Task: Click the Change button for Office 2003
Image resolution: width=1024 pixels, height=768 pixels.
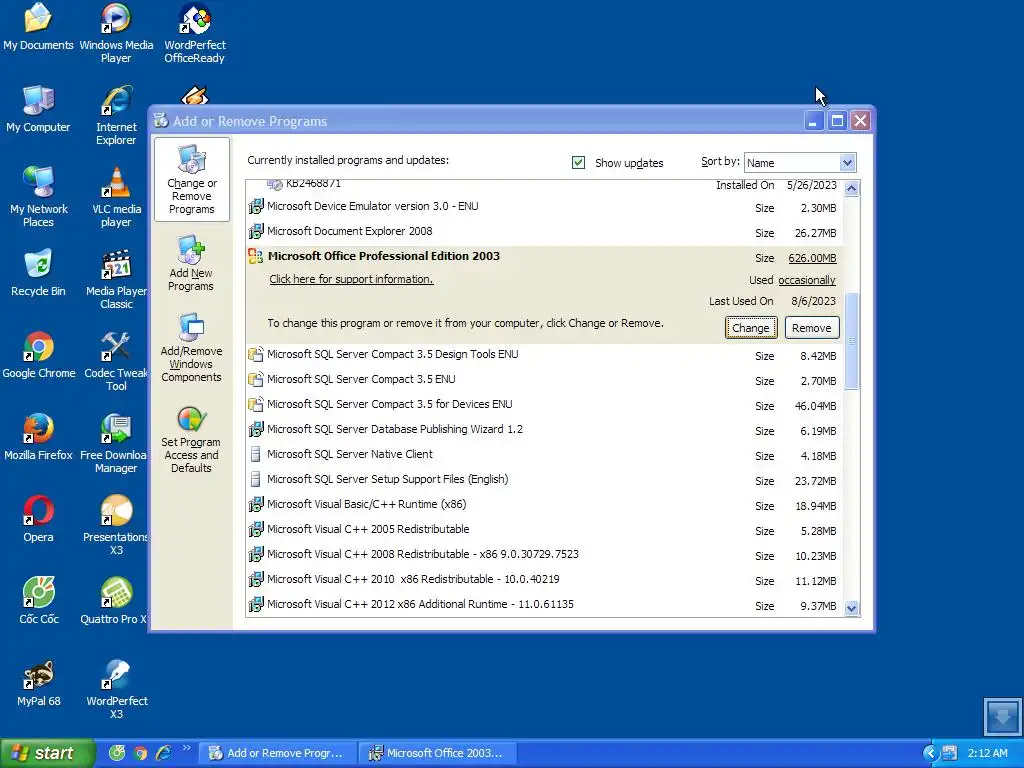Action: (750, 328)
